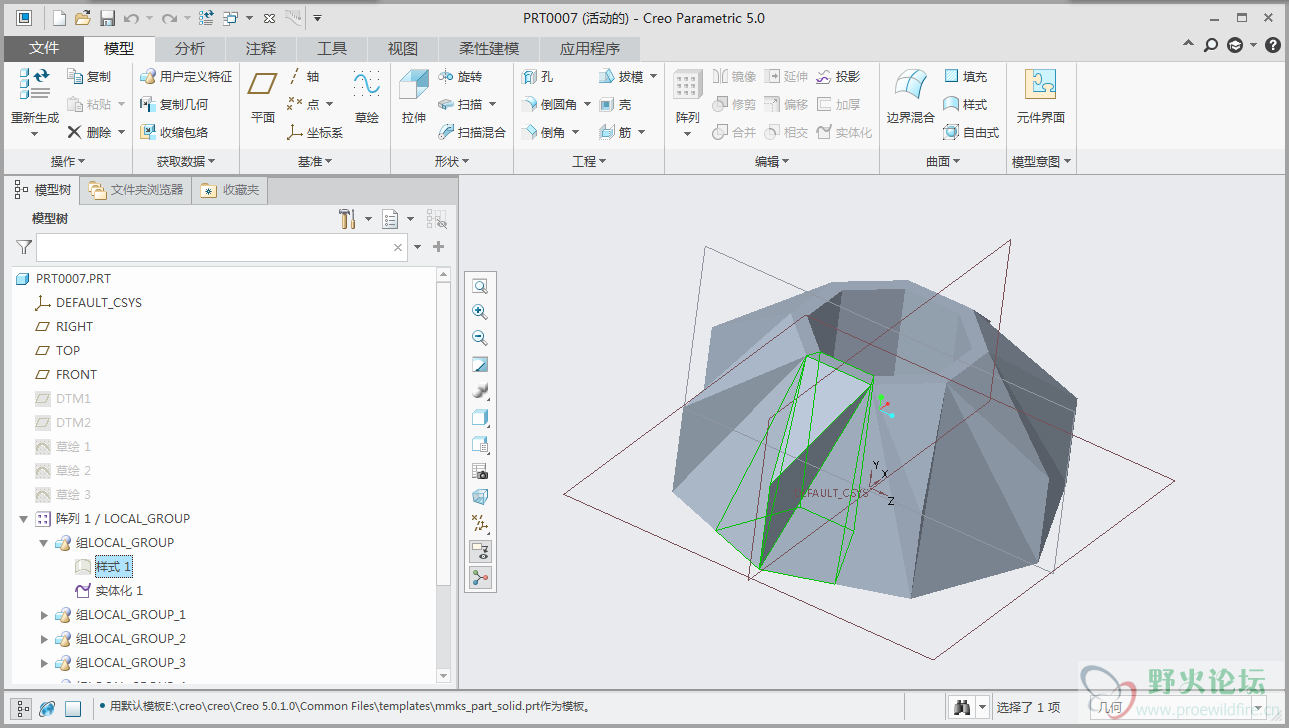Create a new file with blank page icon
This screenshot has width=1289, height=728.
click(x=59, y=18)
